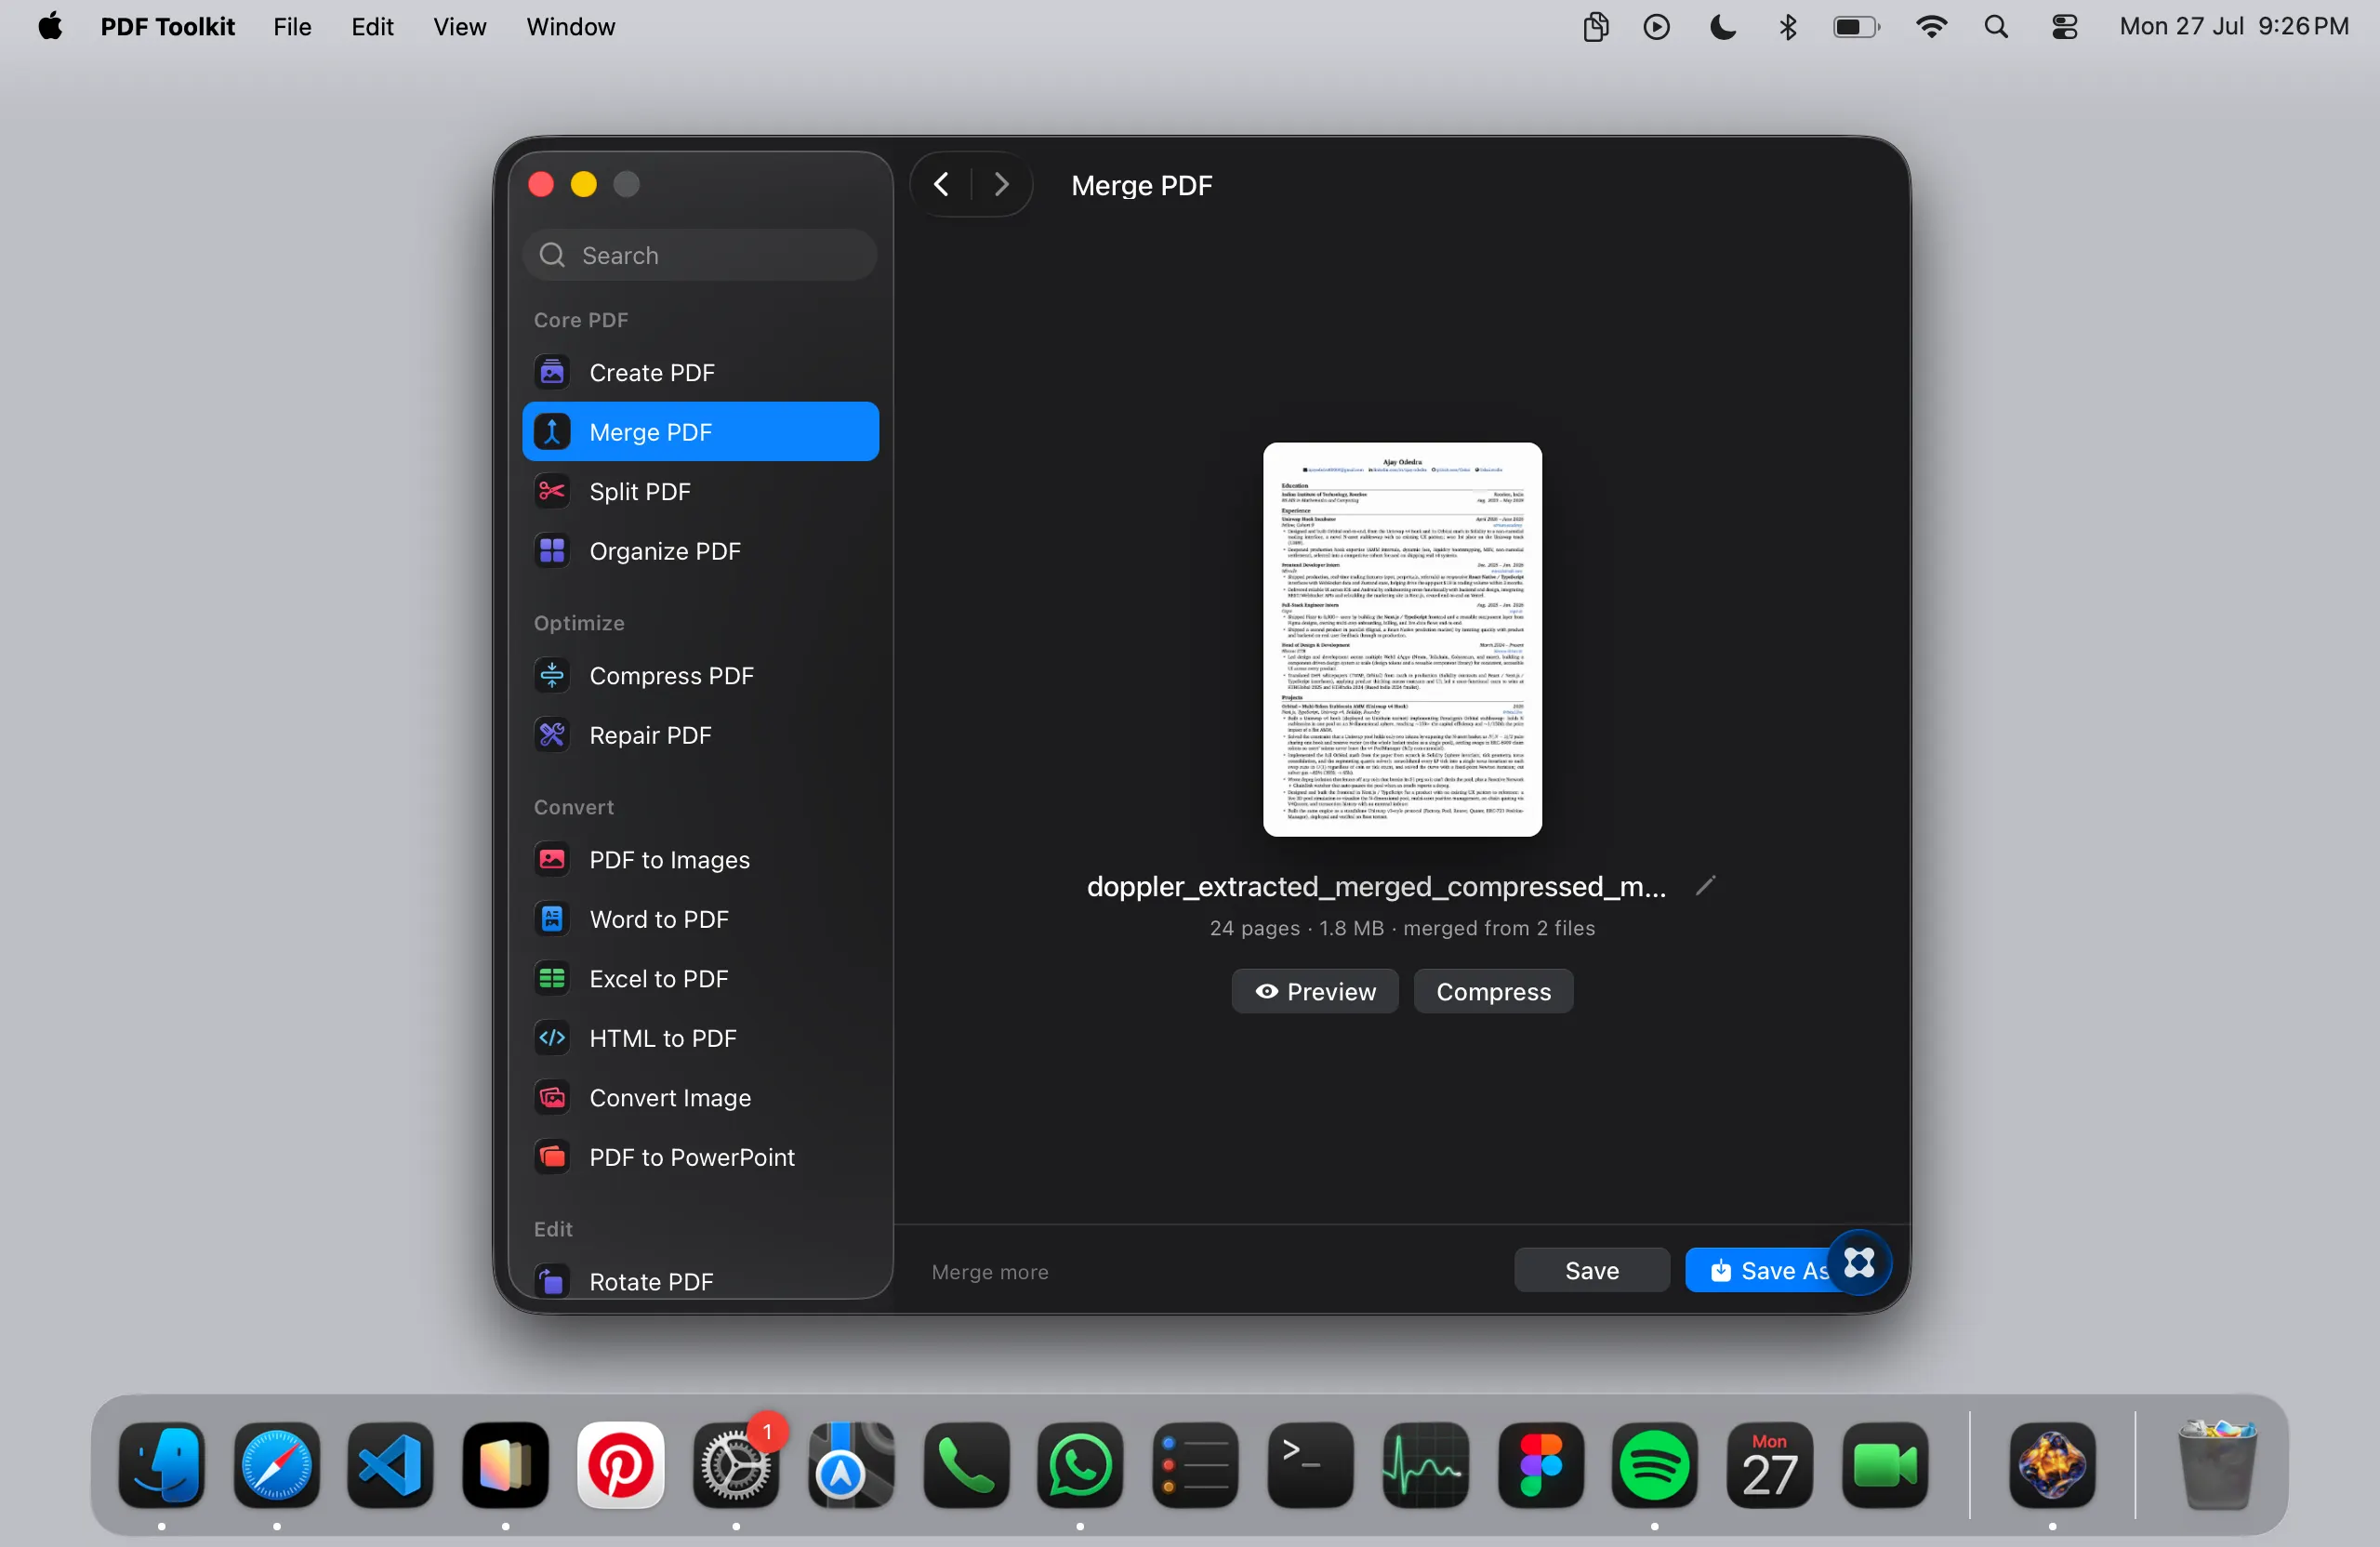Select Merge PDF in the sidebar
Image resolution: width=2380 pixels, height=1547 pixels.
(700, 432)
